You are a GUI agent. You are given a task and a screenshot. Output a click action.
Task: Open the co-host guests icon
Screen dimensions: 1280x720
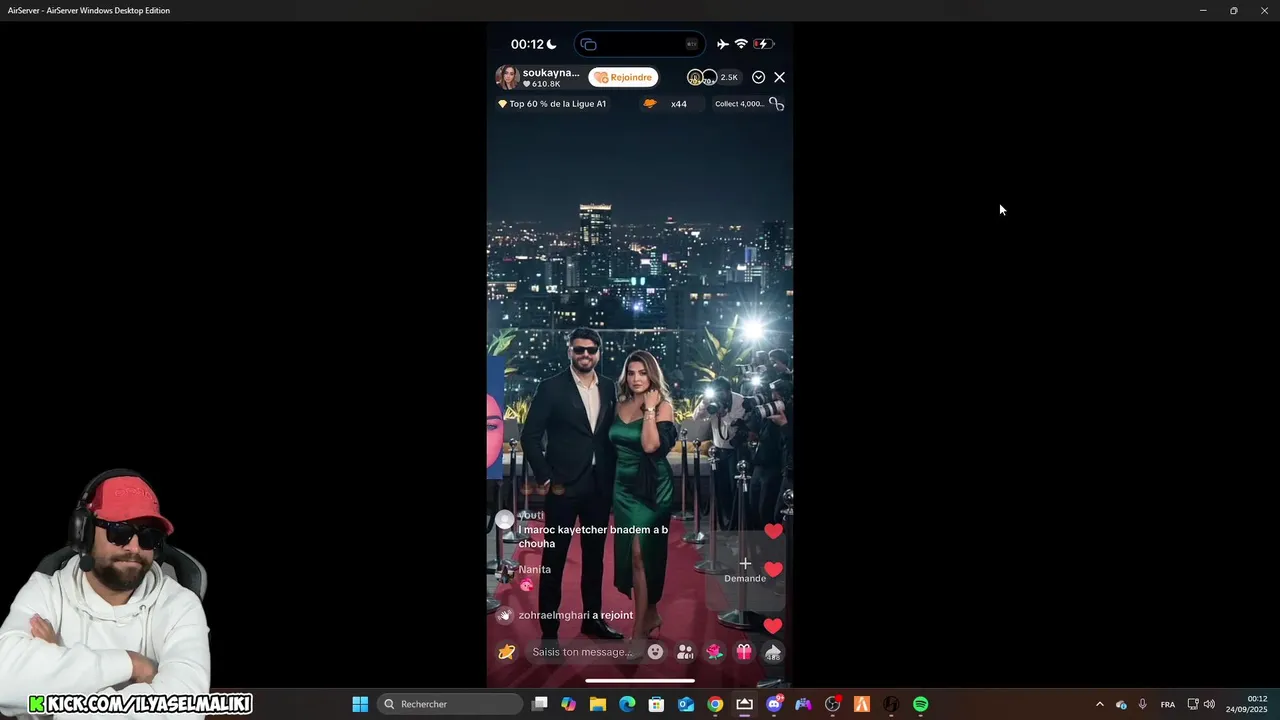pos(685,652)
